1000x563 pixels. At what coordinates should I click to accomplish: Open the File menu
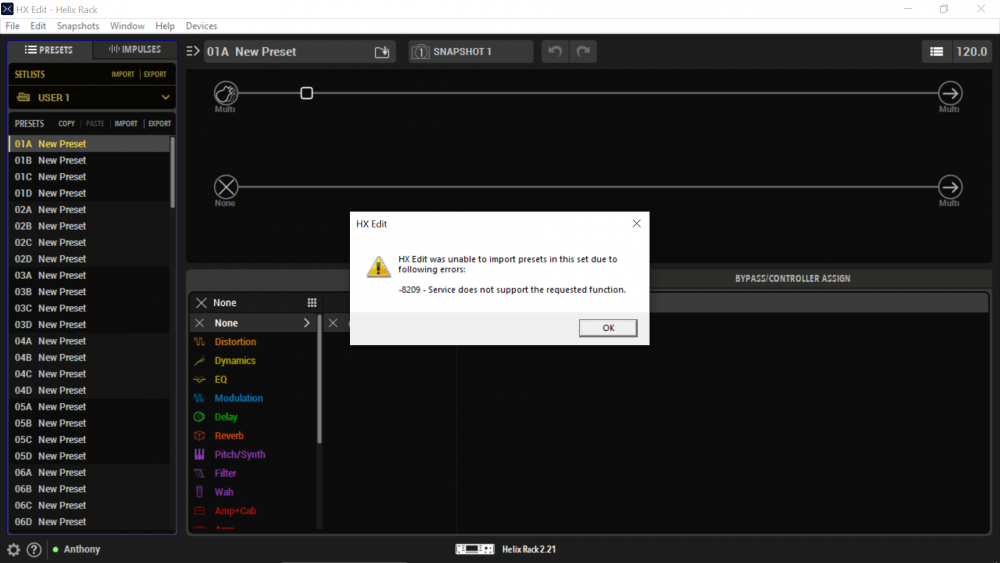[12, 26]
